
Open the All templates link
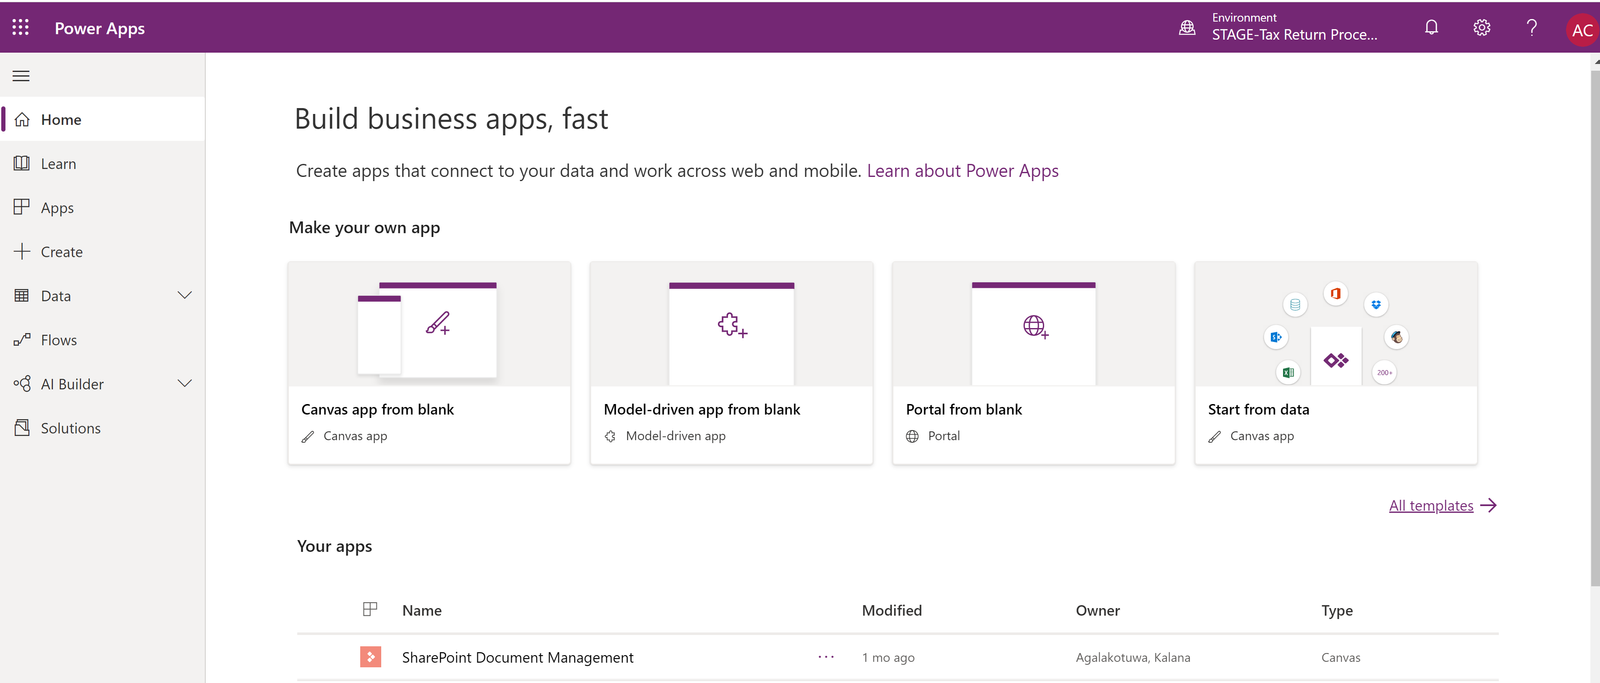[x=1431, y=506]
